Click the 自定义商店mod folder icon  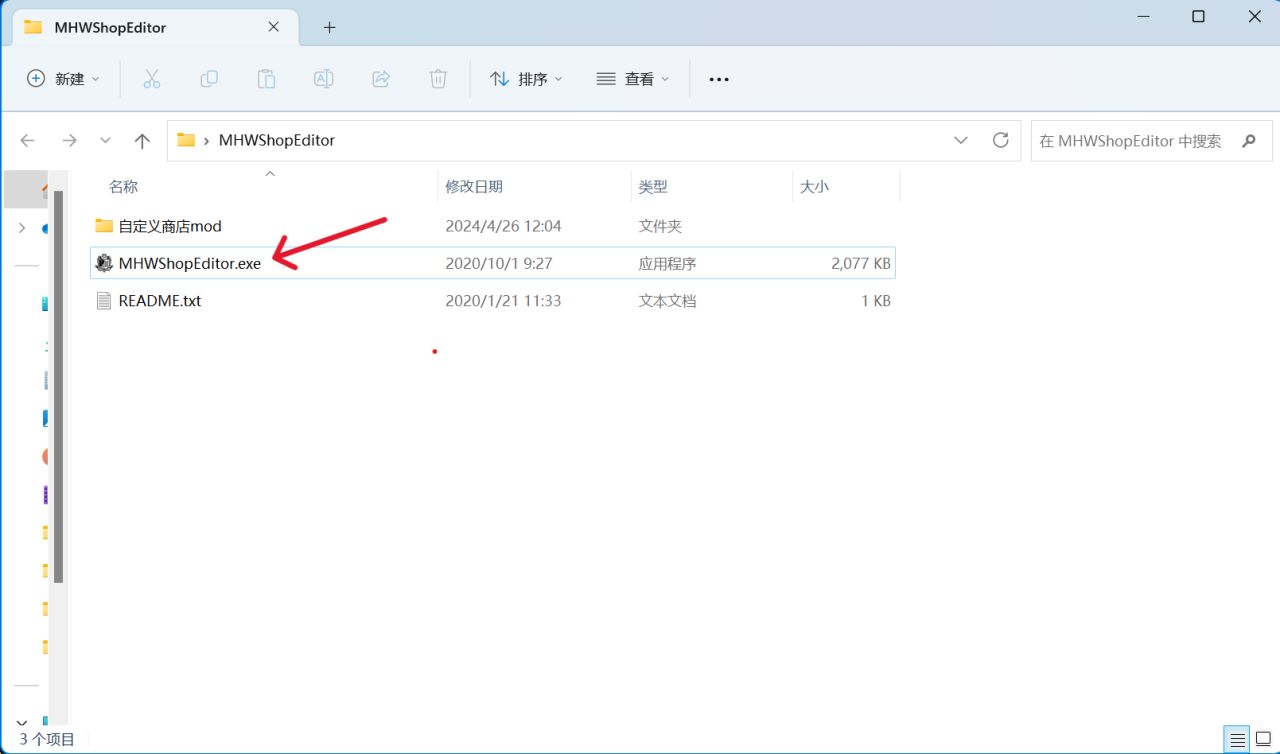click(104, 226)
